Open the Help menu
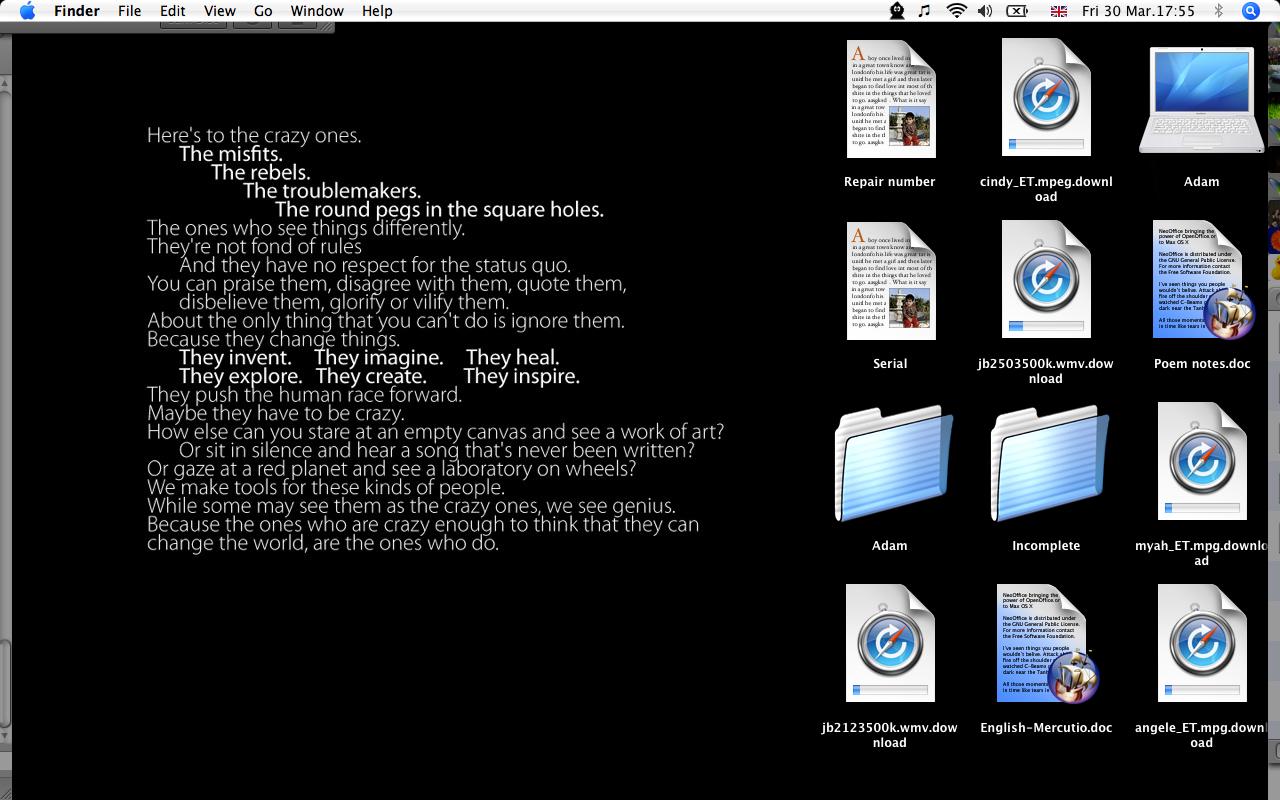 (x=377, y=11)
